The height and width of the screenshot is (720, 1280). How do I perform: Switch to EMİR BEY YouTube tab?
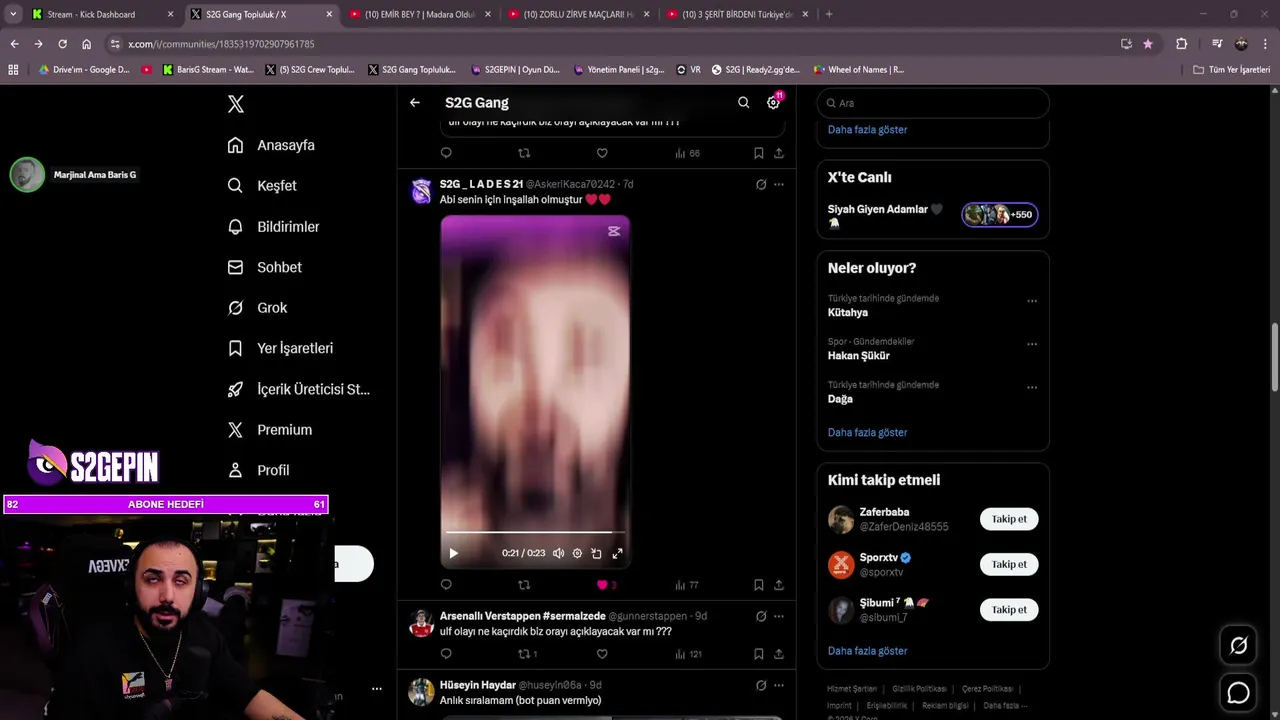pos(418,14)
